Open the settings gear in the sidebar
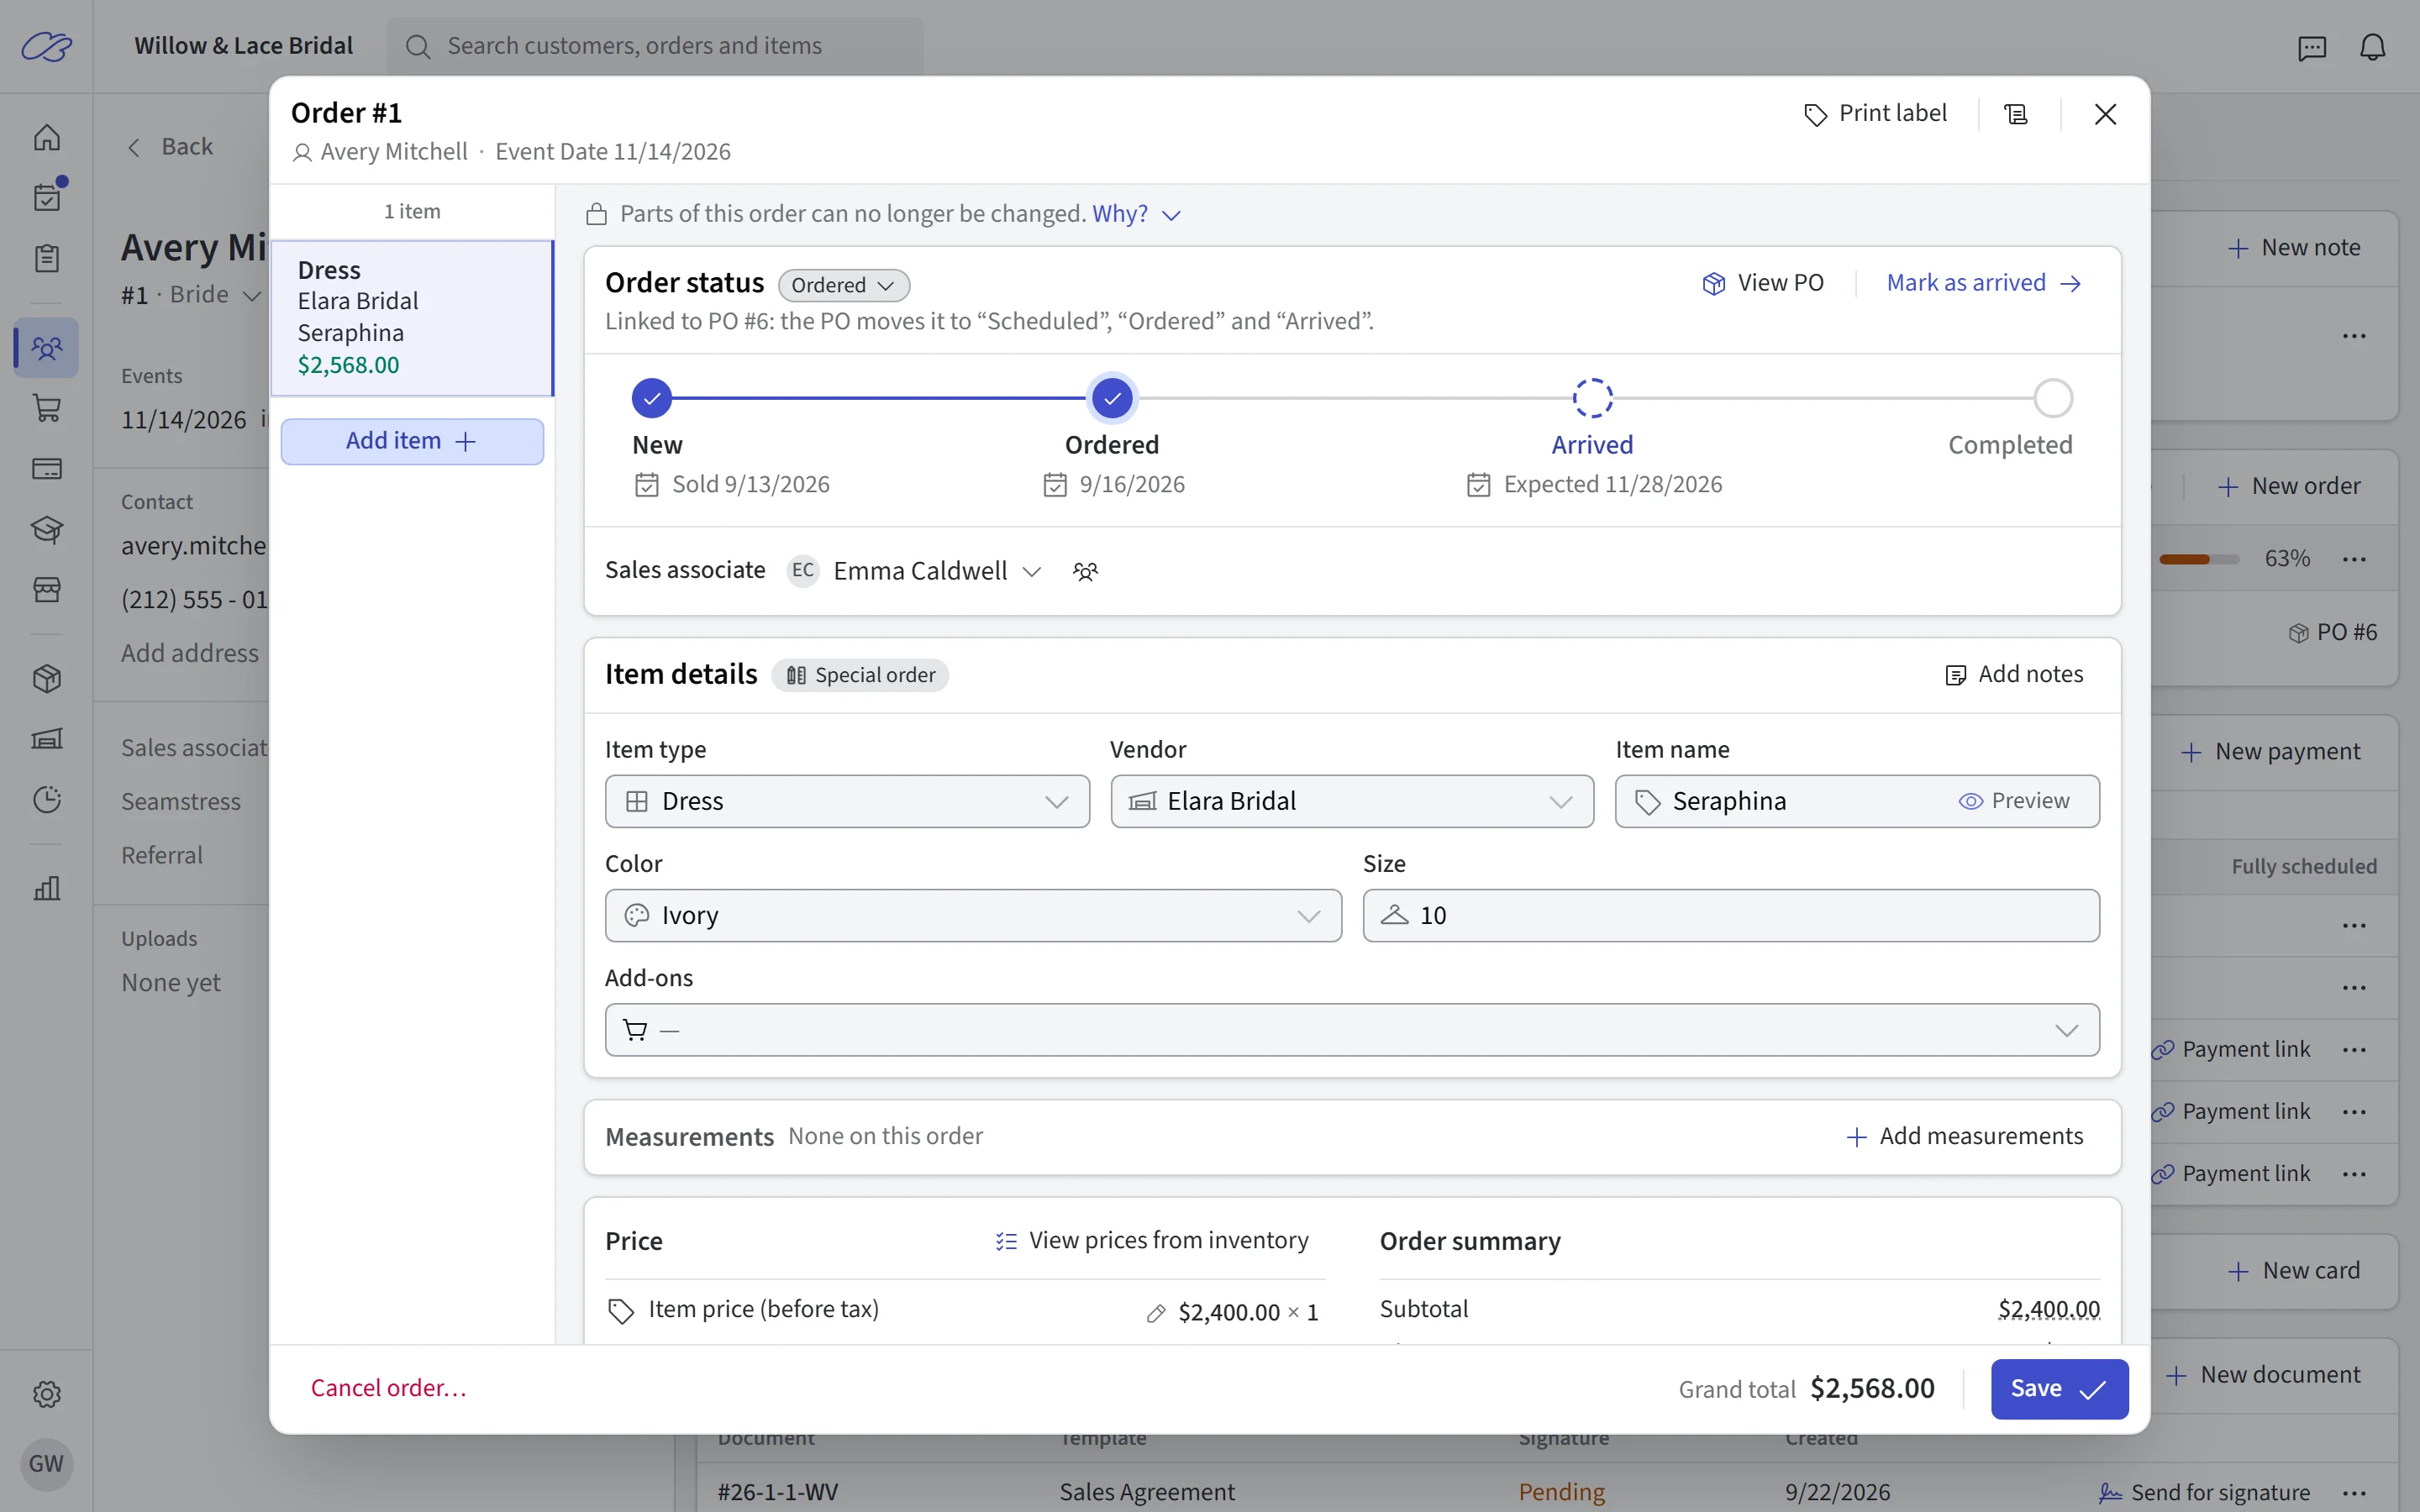This screenshot has height=1512, width=2420. click(47, 1393)
